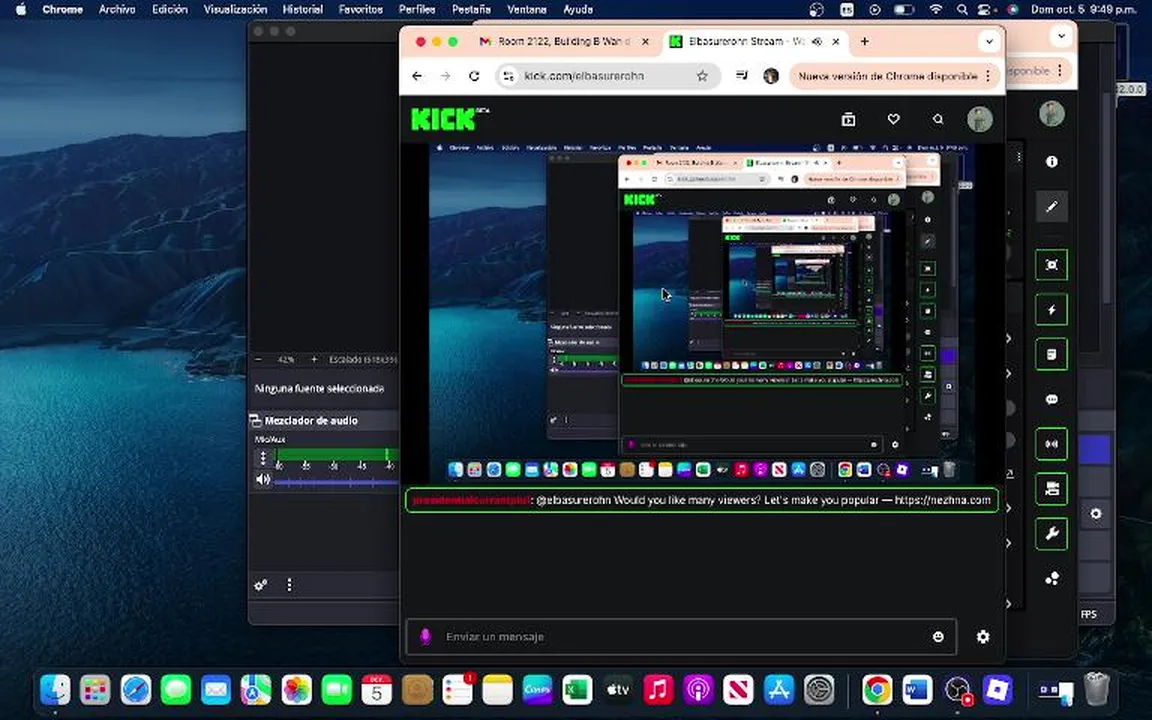Open Kick search magnifier icon

[x=938, y=119]
